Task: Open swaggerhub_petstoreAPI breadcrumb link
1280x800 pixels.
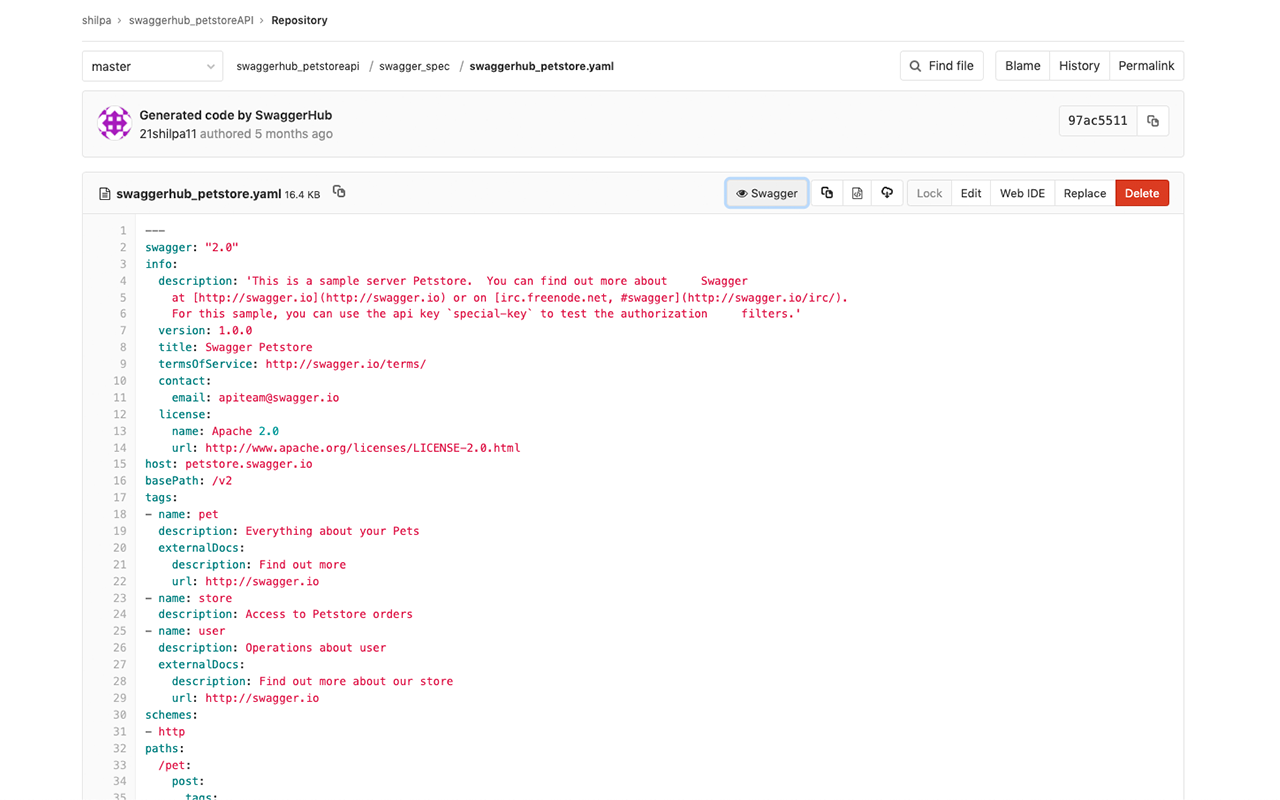Action: (x=191, y=20)
